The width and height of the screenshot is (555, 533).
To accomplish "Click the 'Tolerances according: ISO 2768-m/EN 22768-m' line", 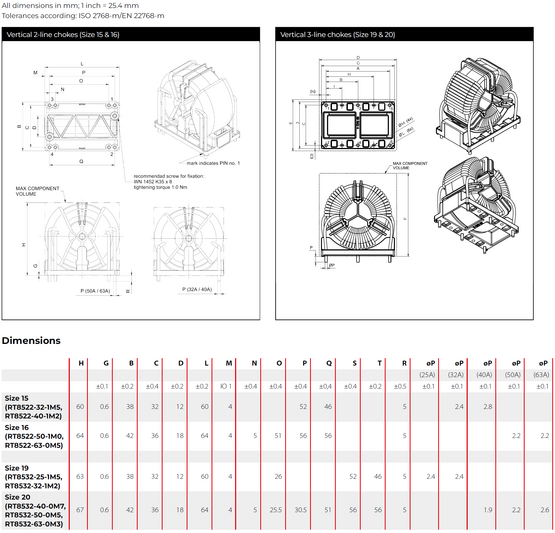I will (x=83, y=16).
